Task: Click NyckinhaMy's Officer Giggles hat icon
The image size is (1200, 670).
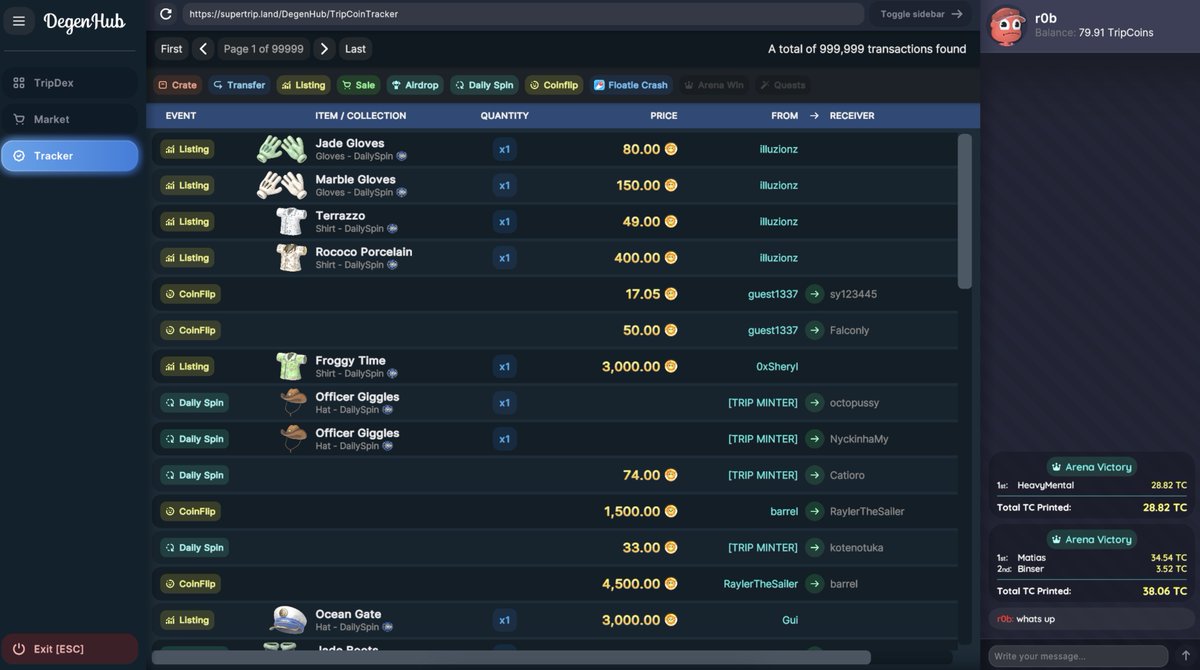Action: pyautogui.click(x=293, y=439)
